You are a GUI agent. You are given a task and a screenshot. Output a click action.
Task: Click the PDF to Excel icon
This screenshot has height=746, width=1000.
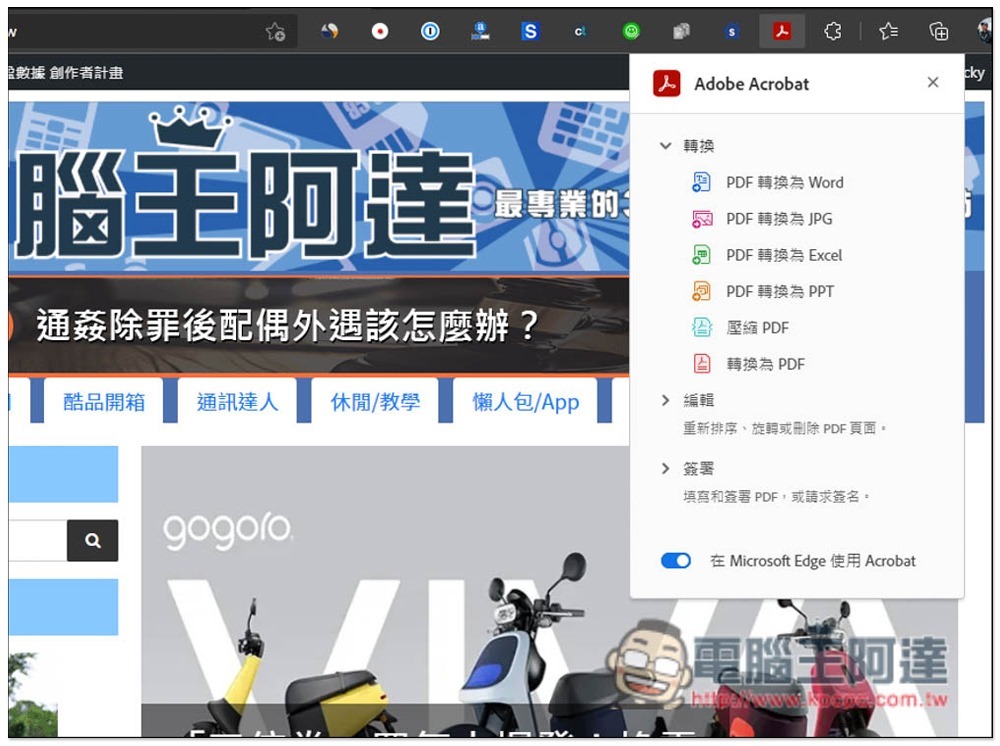click(x=702, y=255)
